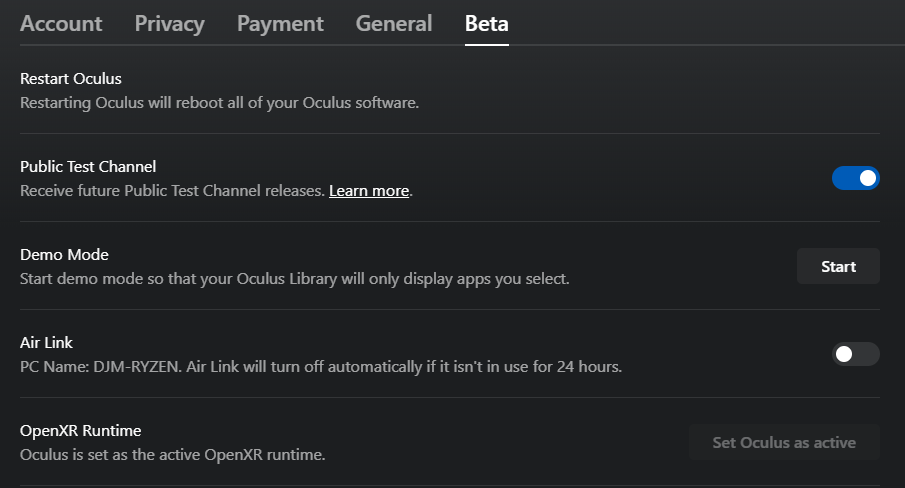Click the Air Link heading
This screenshot has width=905, height=488.
[x=46, y=342]
